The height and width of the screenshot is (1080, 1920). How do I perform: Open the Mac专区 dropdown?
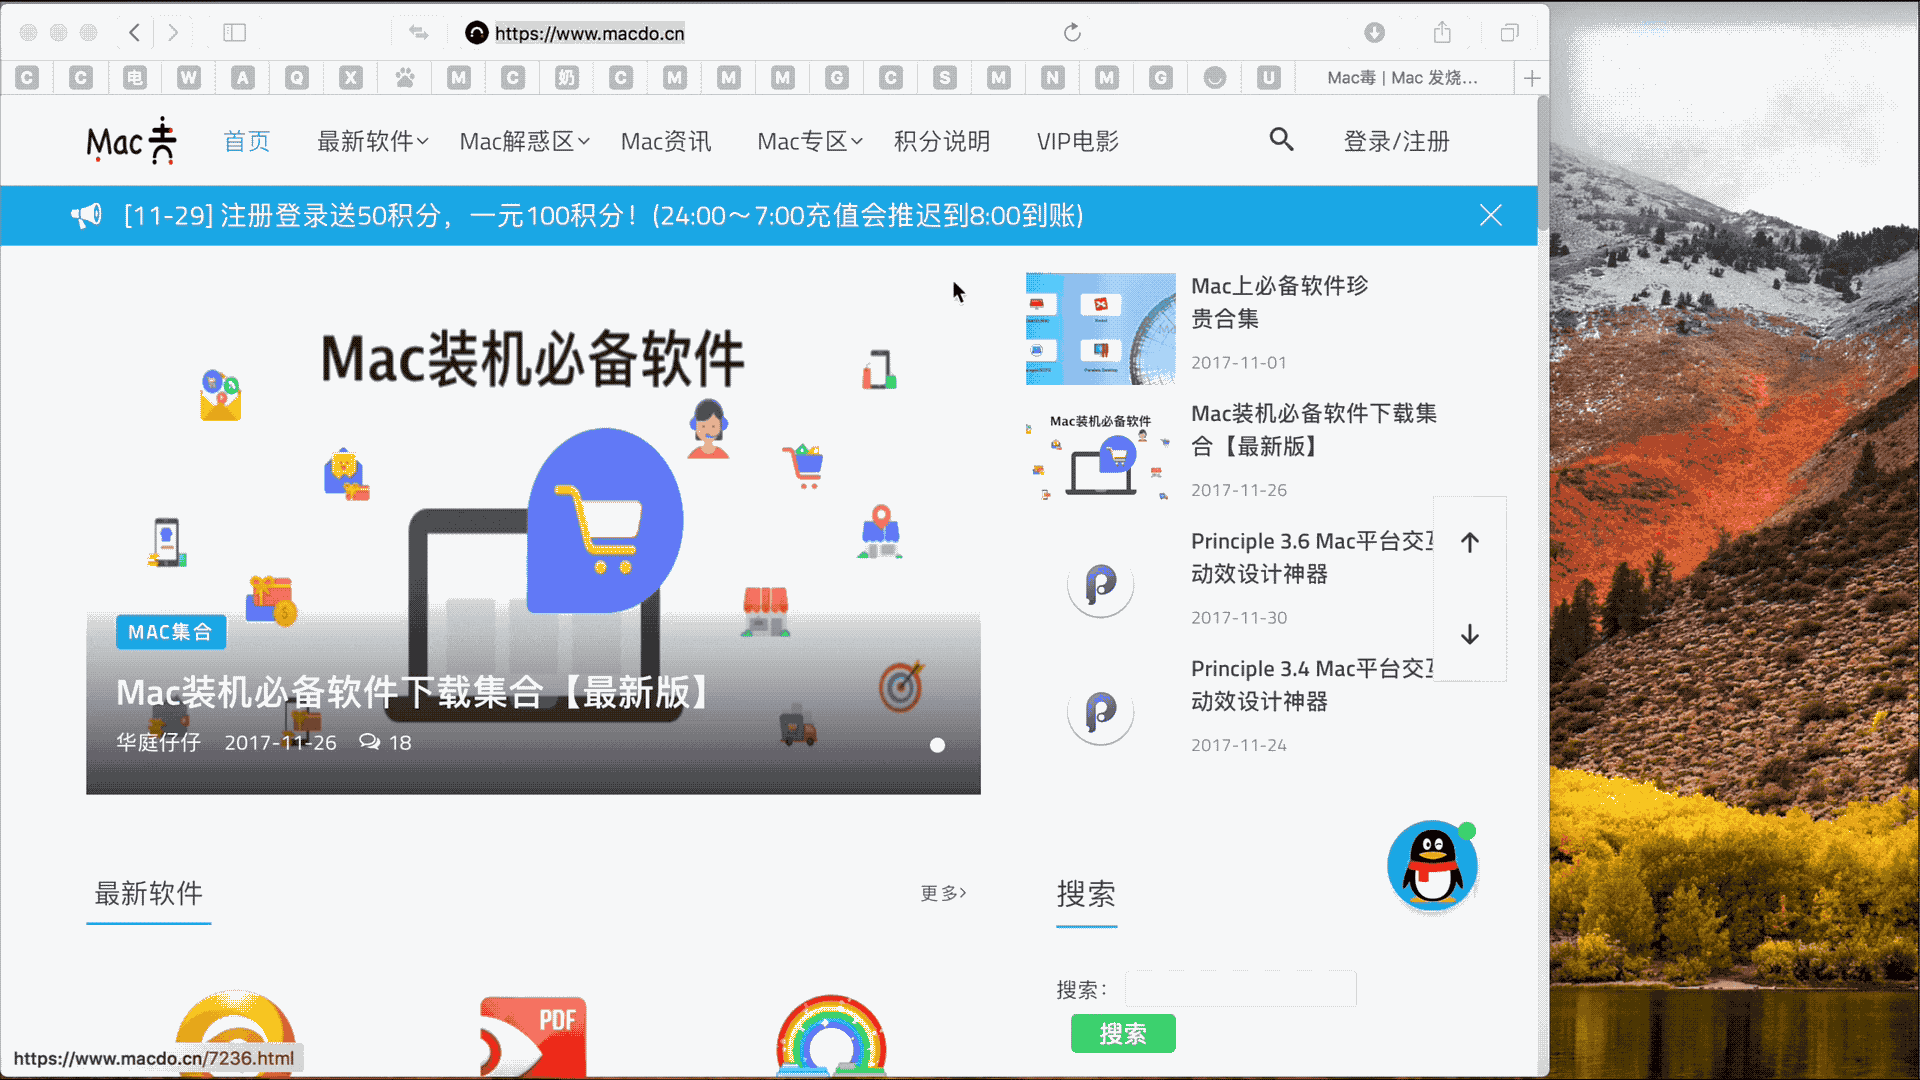pyautogui.click(x=810, y=141)
